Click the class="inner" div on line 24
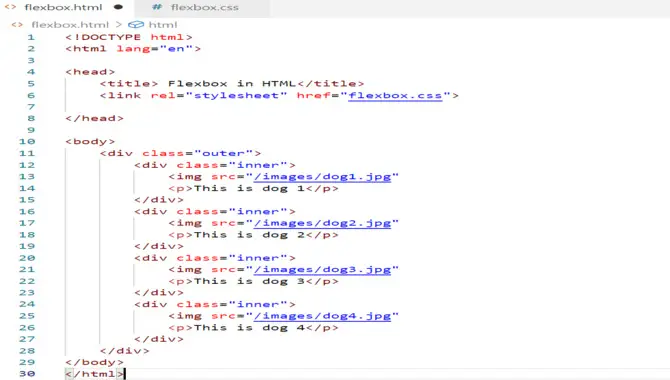Screen dimensions: 670x380 (215, 304)
